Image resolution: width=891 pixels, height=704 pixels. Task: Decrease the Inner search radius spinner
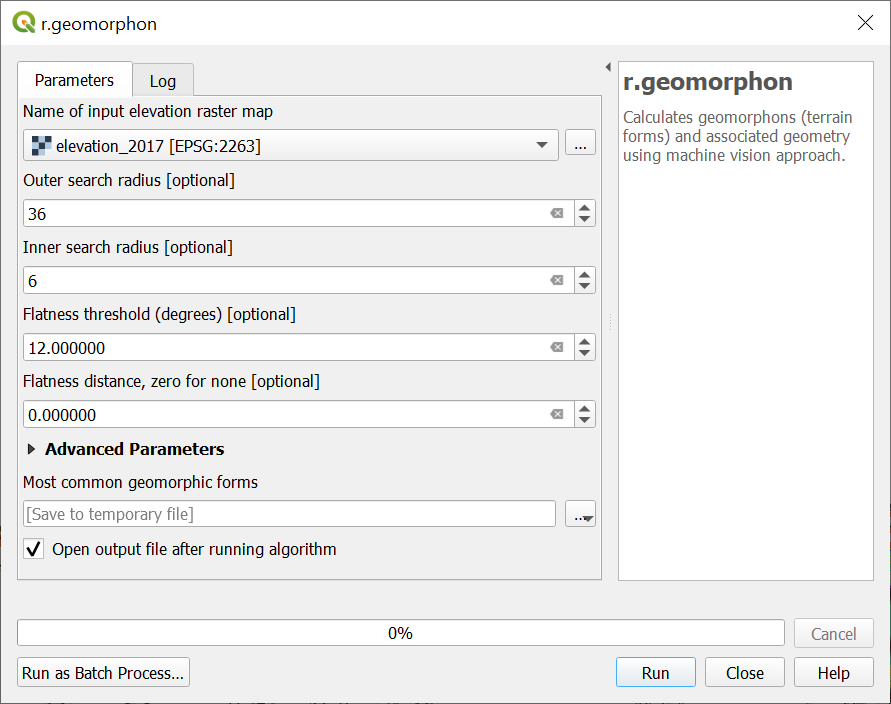pos(585,287)
